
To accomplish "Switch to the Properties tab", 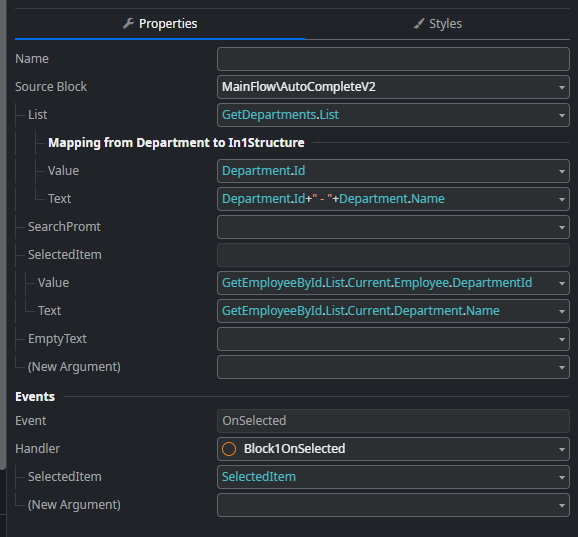I will pyautogui.click(x=160, y=24).
